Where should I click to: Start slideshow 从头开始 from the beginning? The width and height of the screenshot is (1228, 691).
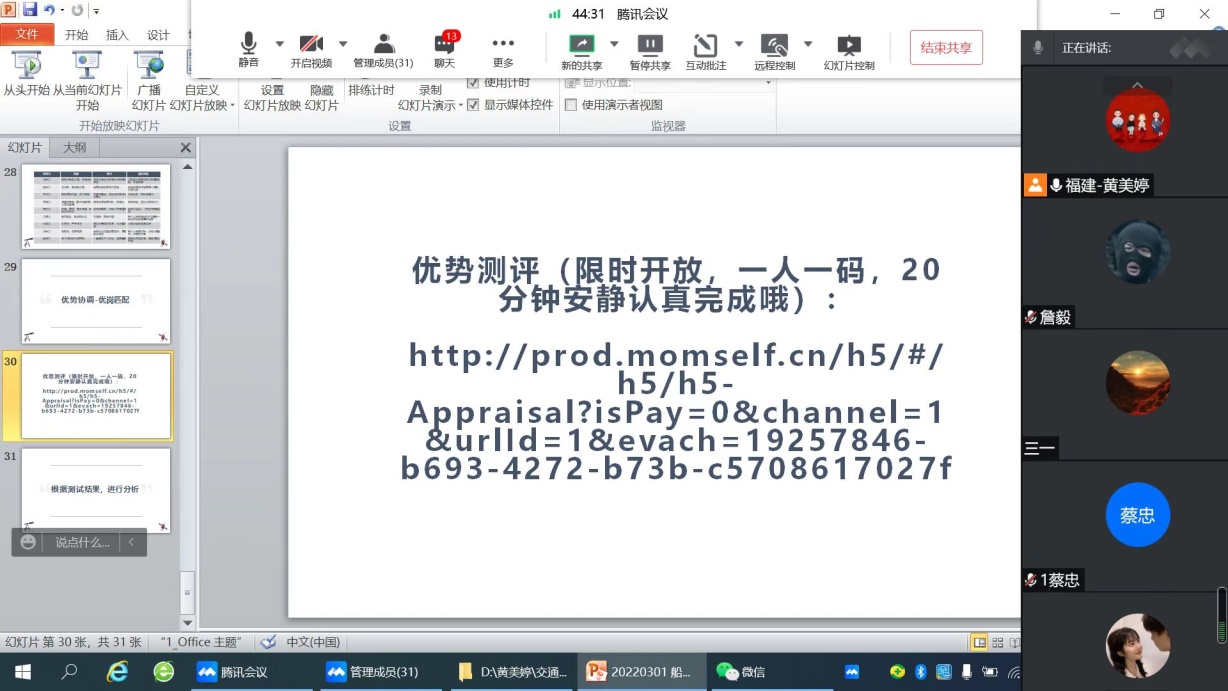coord(26,73)
